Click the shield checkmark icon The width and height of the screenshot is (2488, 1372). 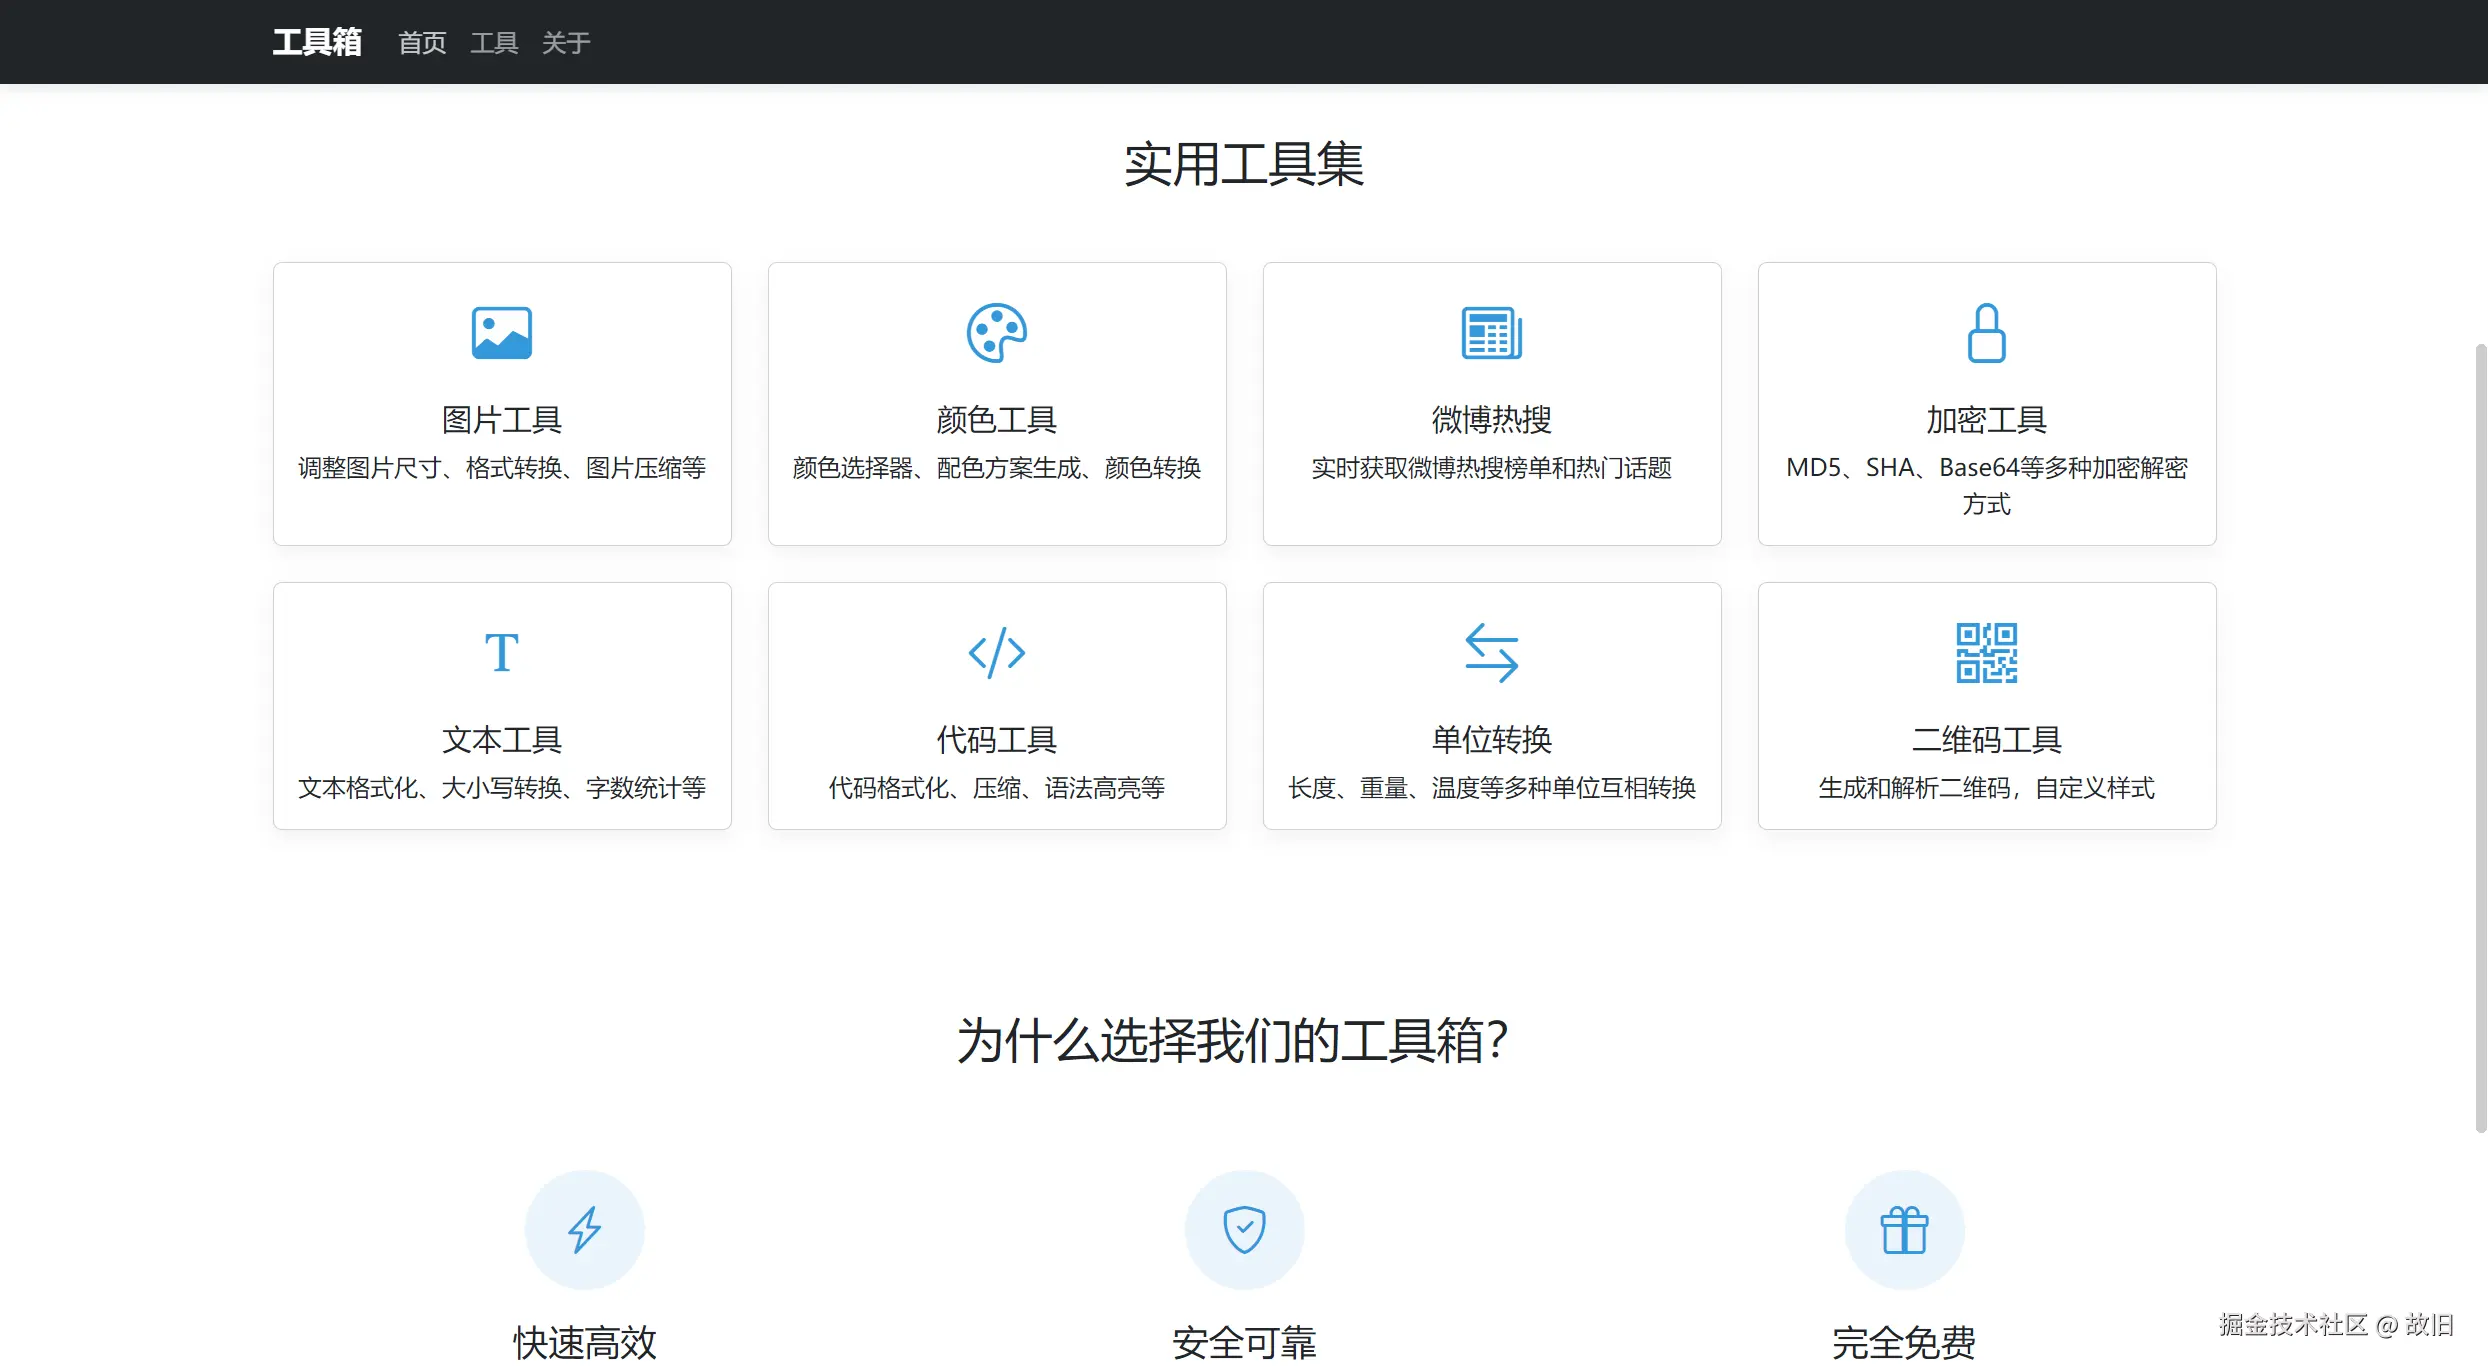(x=1244, y=1230)
